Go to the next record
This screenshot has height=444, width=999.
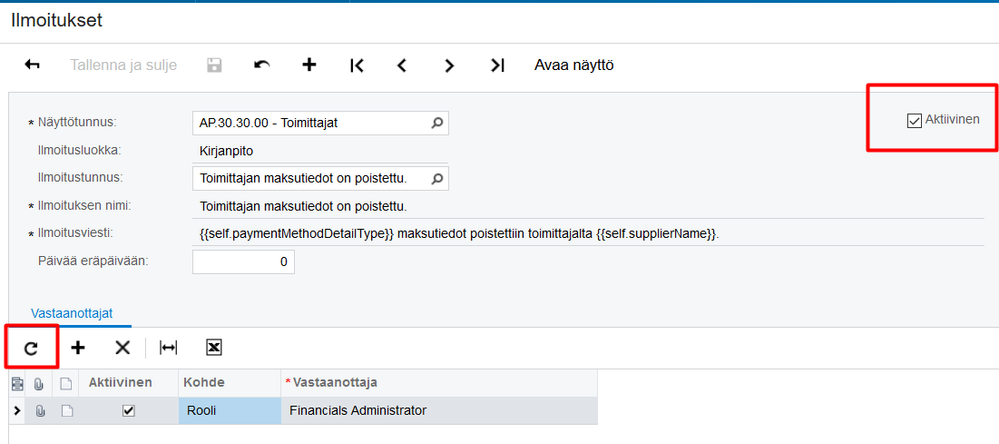point(449,65)
